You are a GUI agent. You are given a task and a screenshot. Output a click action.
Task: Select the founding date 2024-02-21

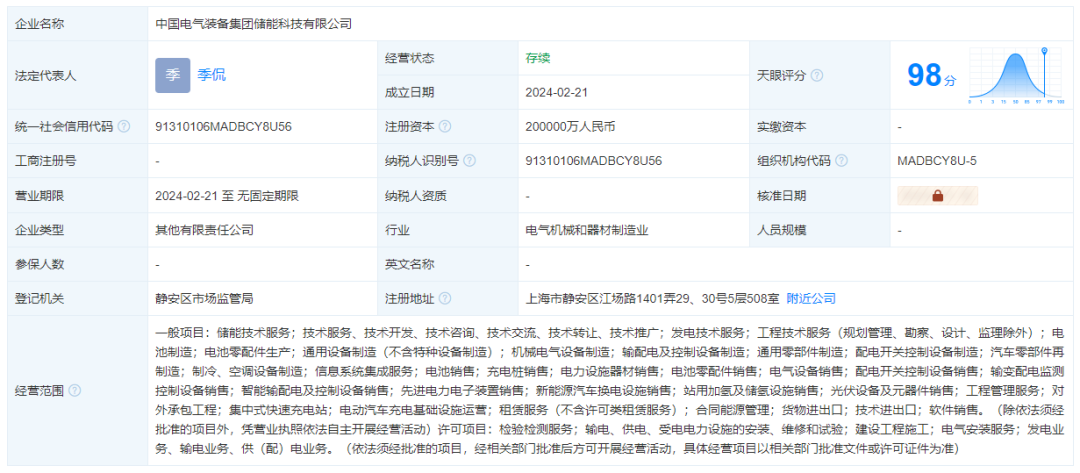click(x=556, y=92)
